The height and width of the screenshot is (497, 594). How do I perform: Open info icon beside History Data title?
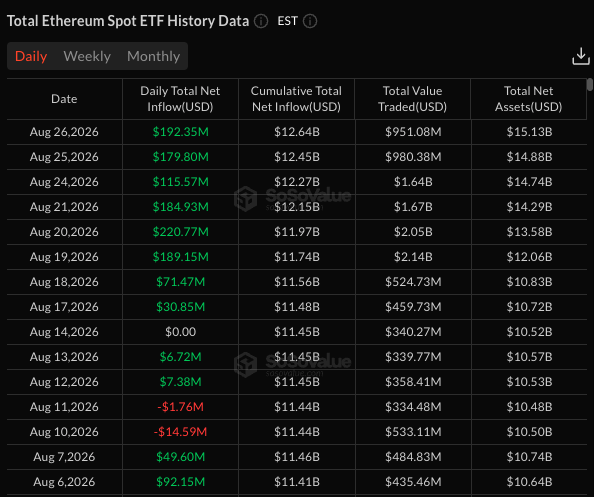tap(261, 21)
